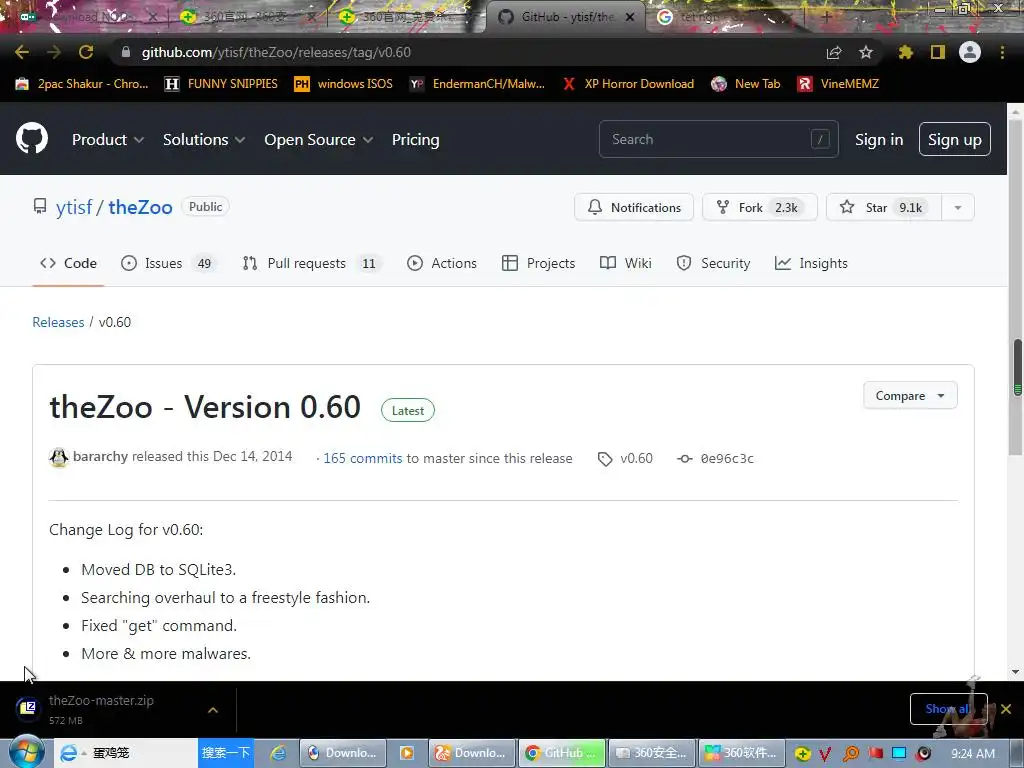Close the GitHub browser tab
Screen dimensions: 1024x768
click(630, 17)
